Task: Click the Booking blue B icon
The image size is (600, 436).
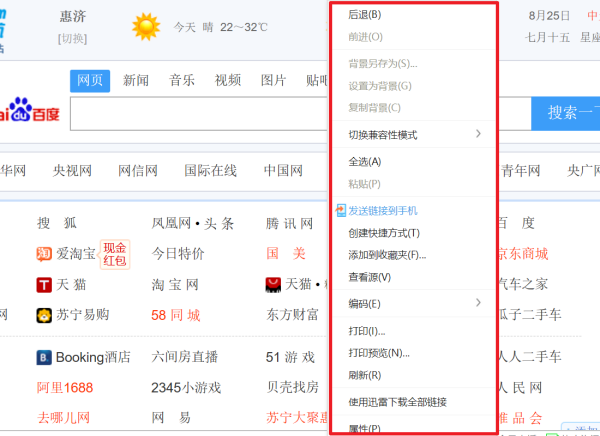Action: [x=44, y=358]
